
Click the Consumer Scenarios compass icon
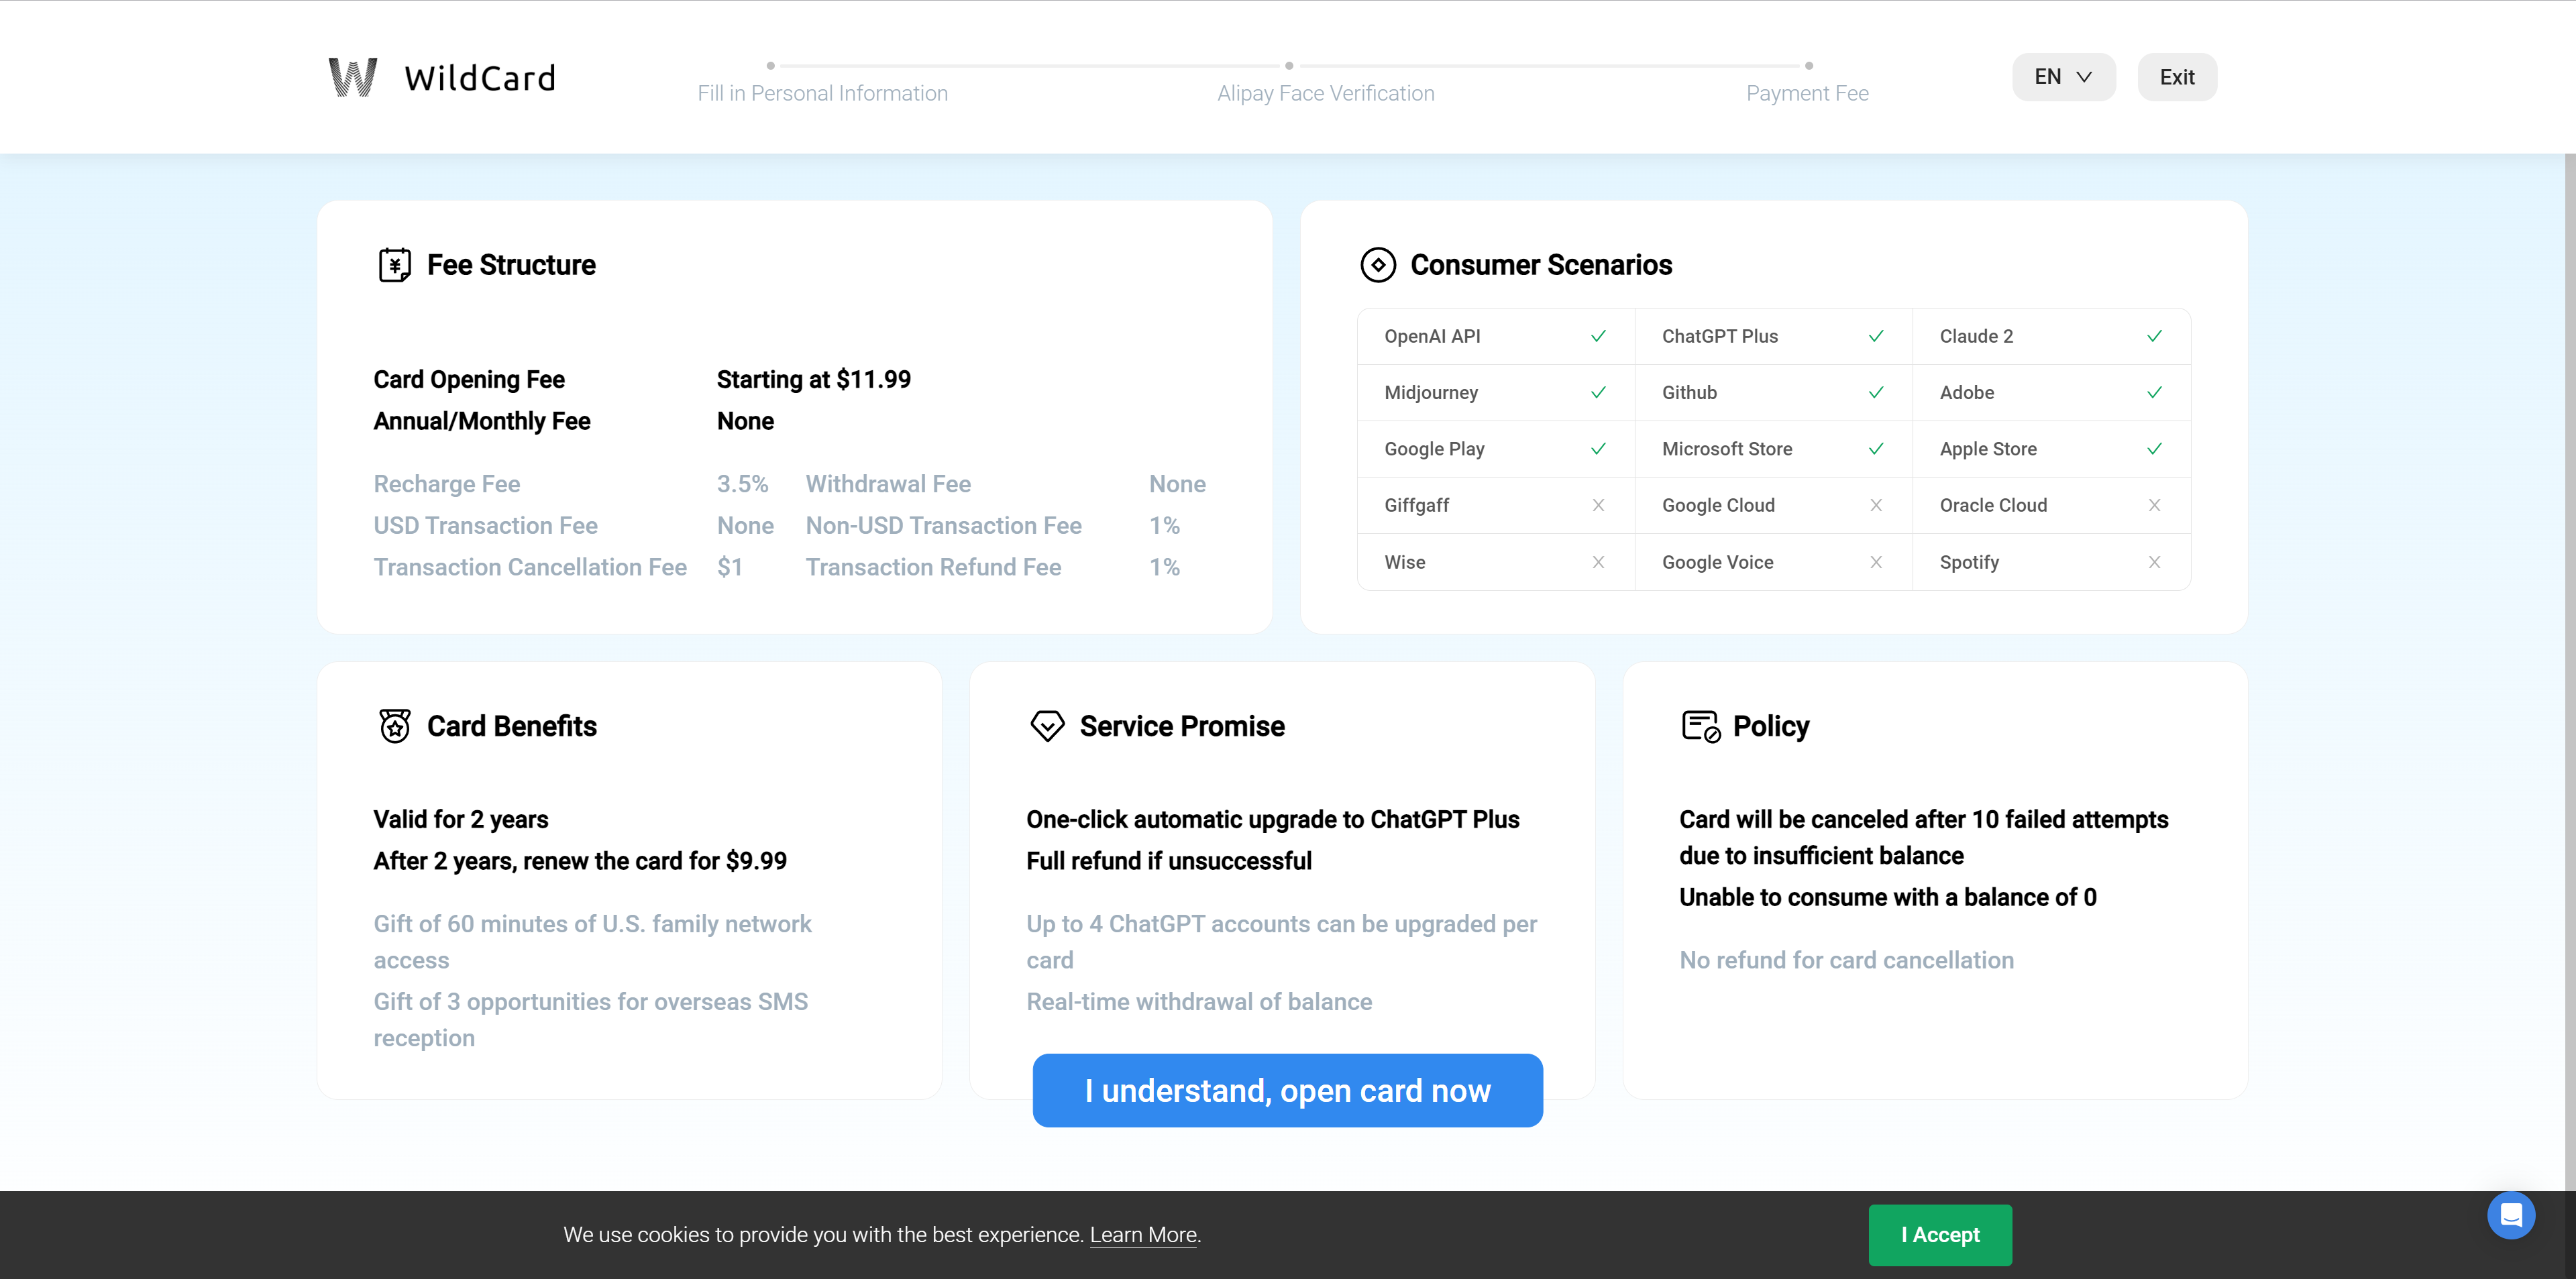[x=1378, y=265]
